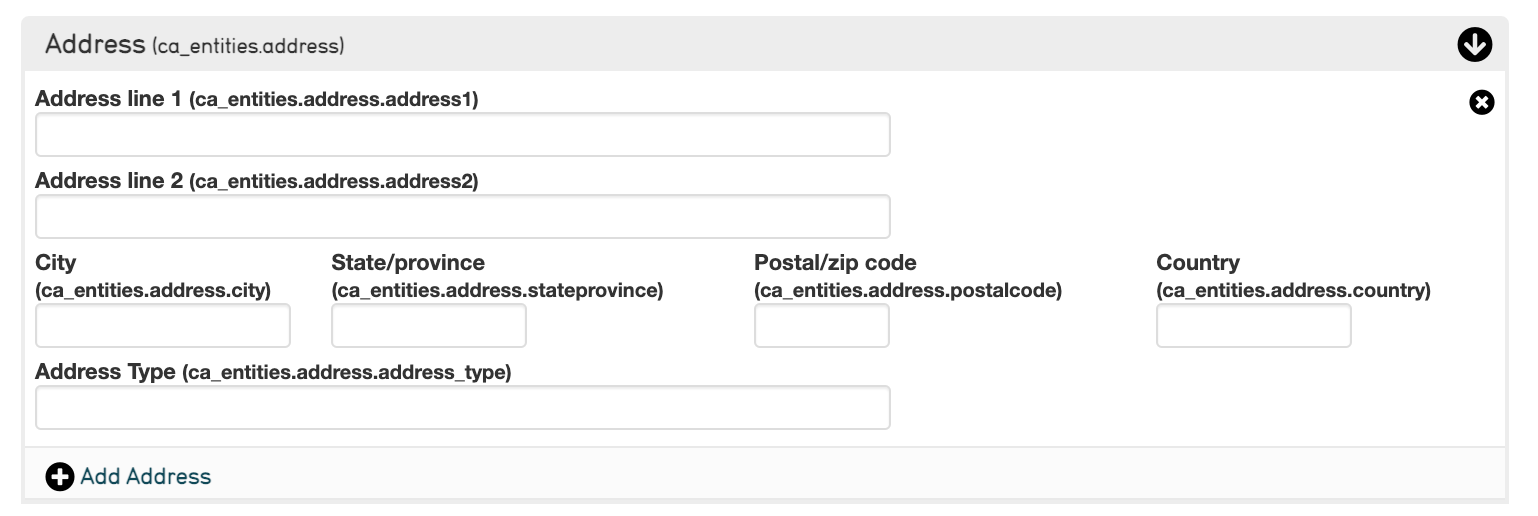Click the "Address Type" field label

tap(105, 372)
